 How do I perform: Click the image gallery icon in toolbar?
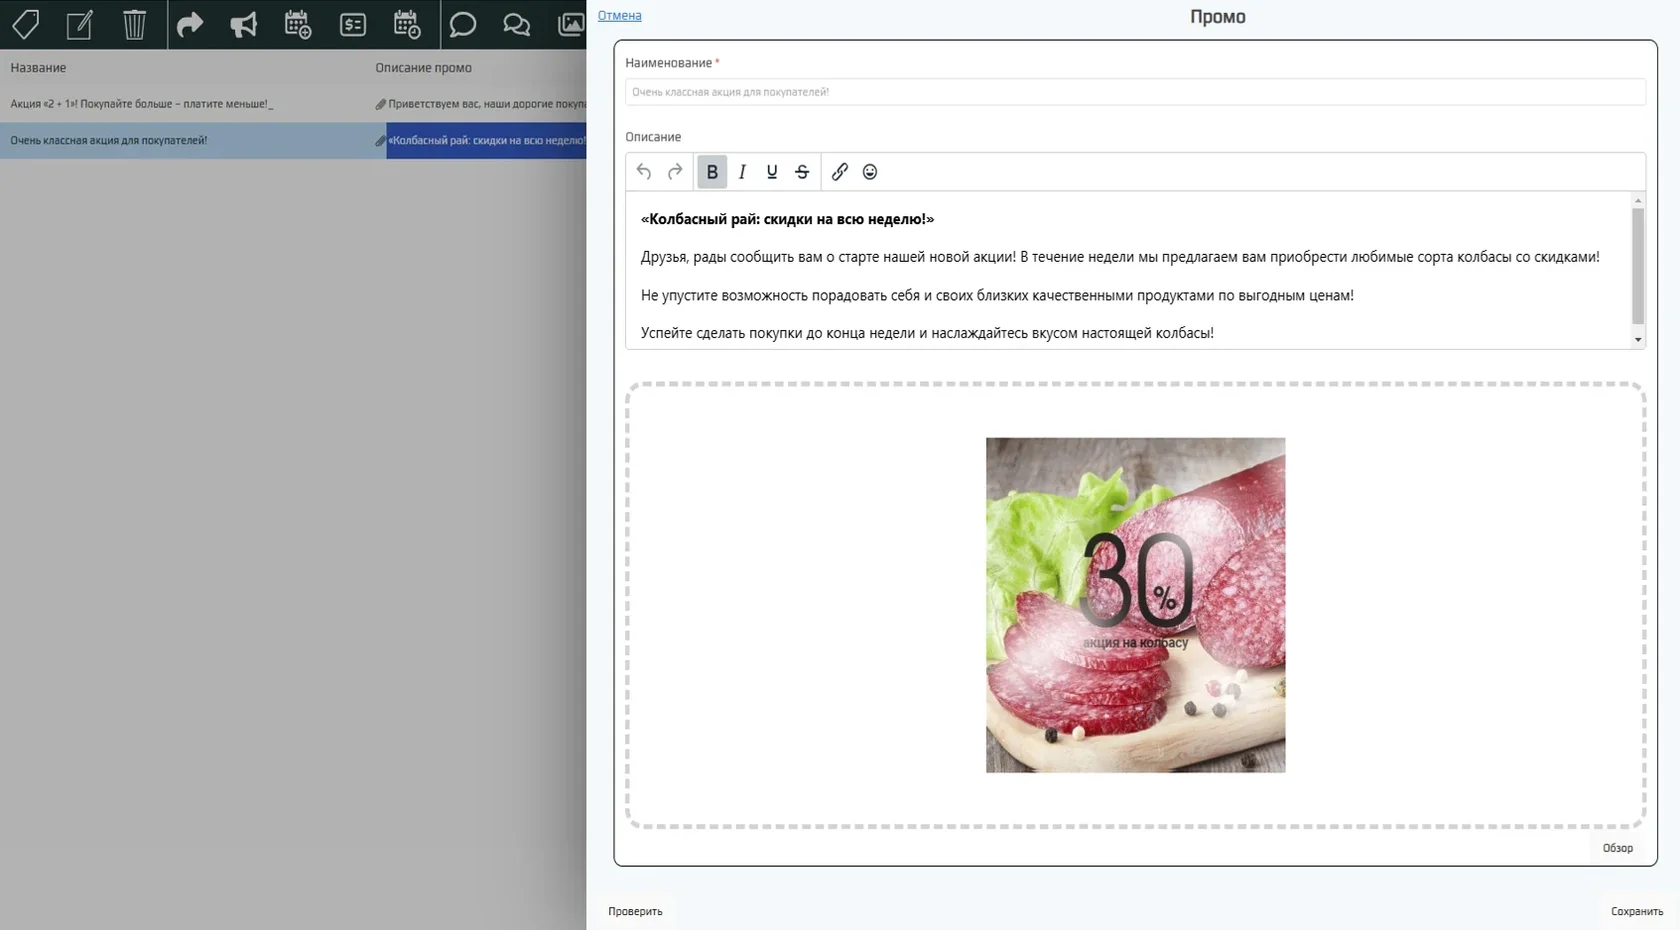pos(571,24)
